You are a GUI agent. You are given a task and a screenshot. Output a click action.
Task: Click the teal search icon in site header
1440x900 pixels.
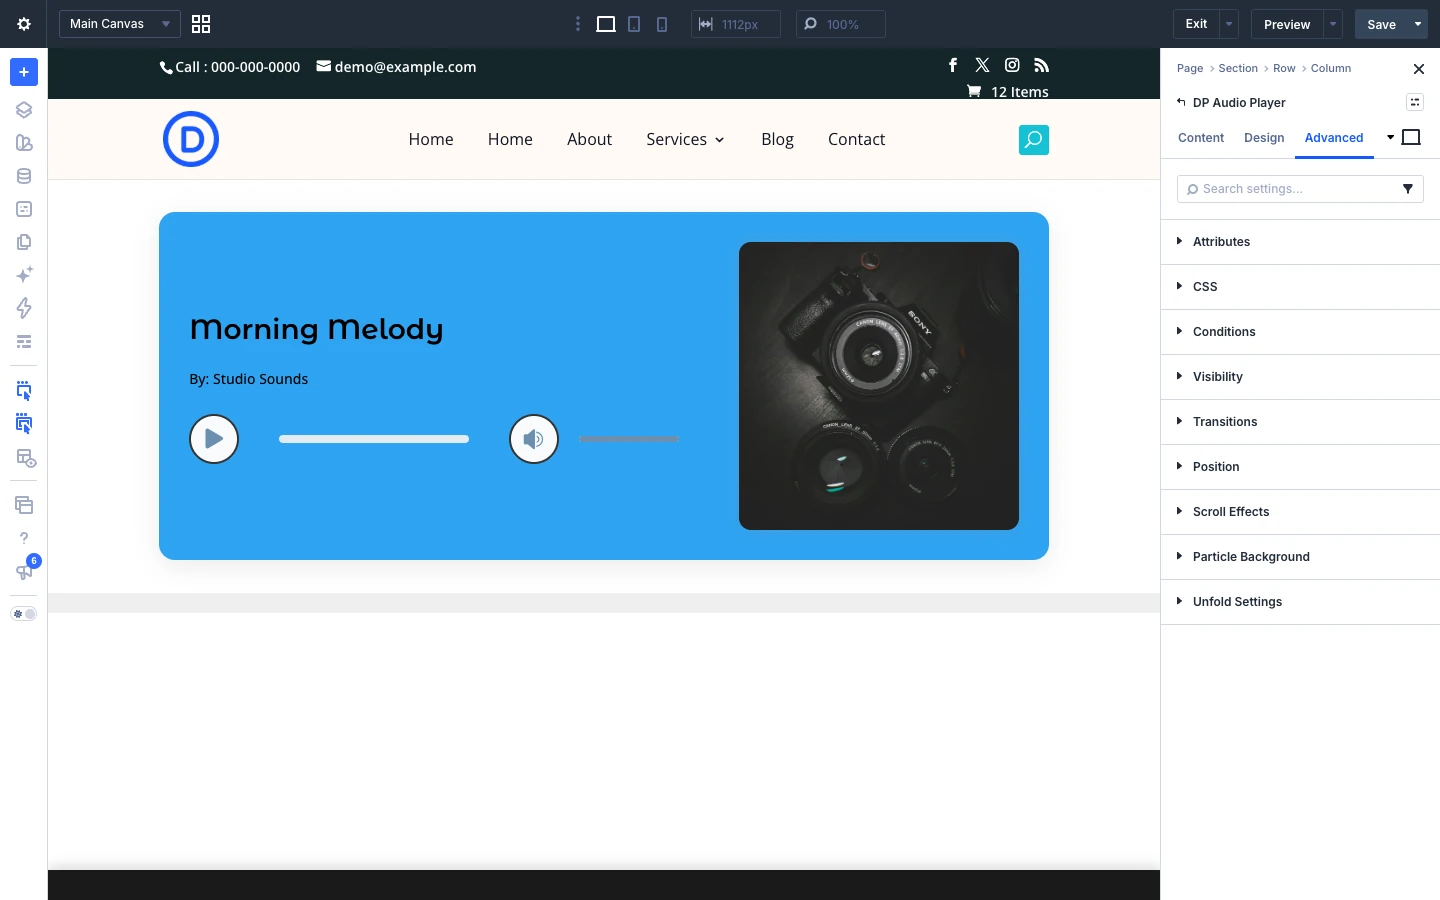pos(1034,140)
